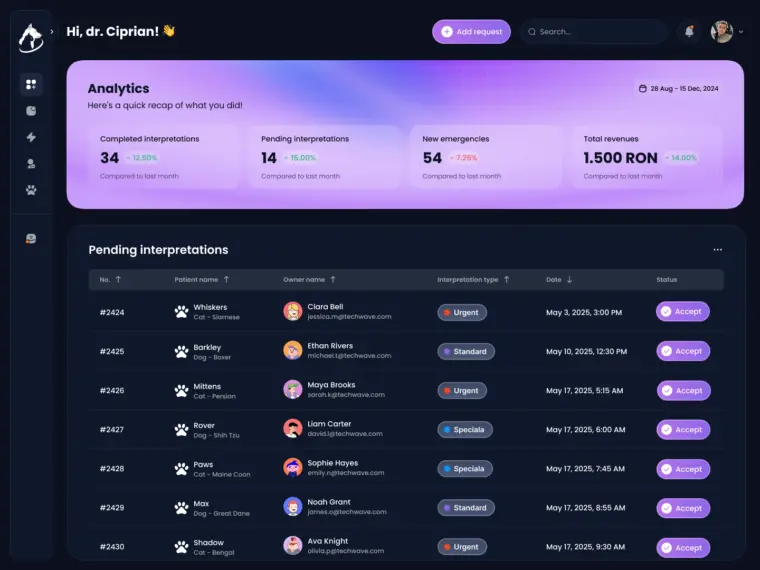Accept request #2425 for Barkley
Screen dimensions: 760x570
click(x=683, y=351)
